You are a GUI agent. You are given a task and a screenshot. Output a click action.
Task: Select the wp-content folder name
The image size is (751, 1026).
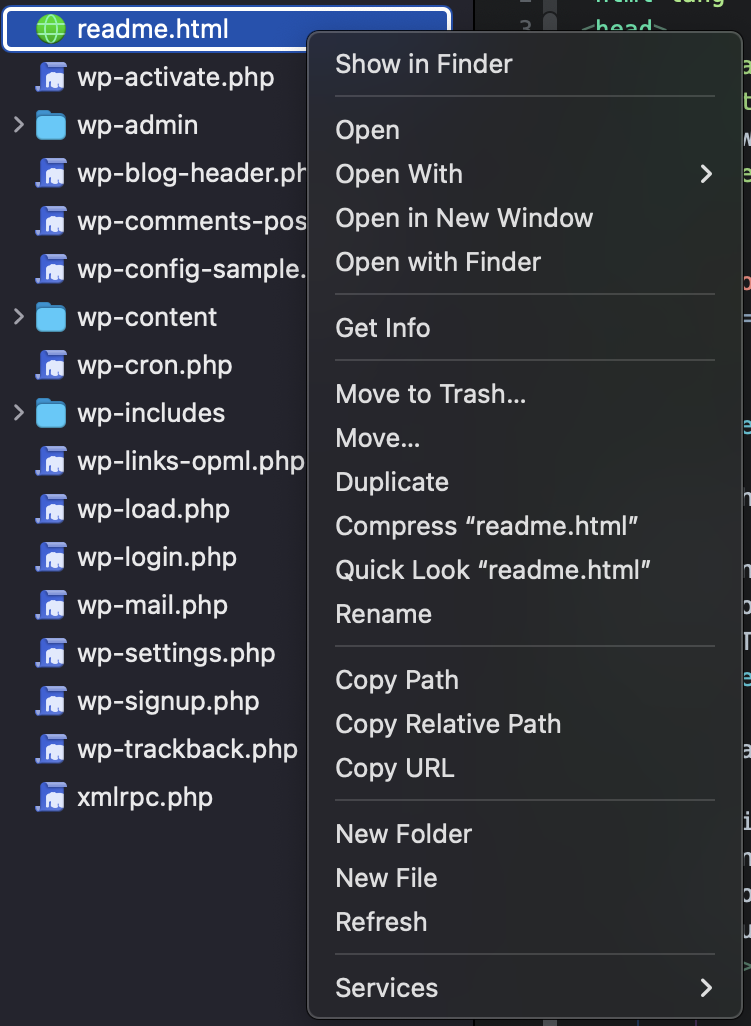pos(147,318)
